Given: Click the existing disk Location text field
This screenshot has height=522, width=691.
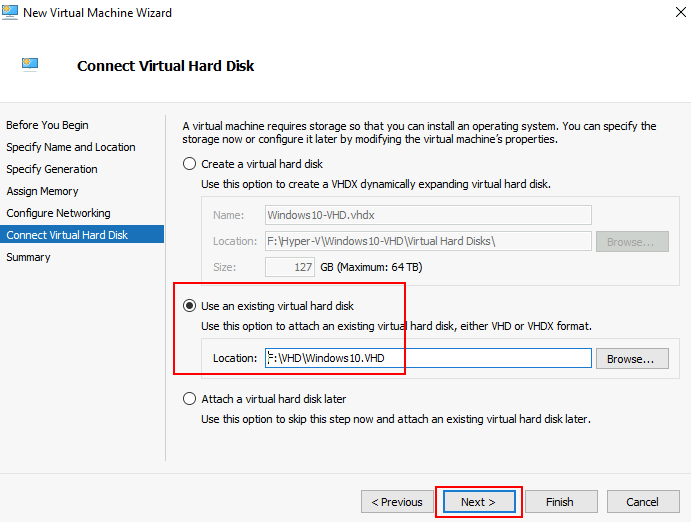Looking at the screenshot, I should pos(428,358).
